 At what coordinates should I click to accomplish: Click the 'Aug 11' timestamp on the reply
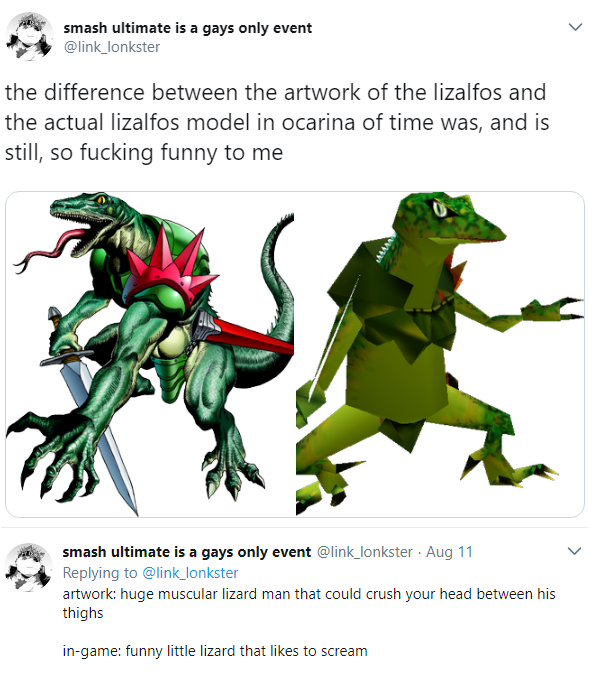point(449,552)
